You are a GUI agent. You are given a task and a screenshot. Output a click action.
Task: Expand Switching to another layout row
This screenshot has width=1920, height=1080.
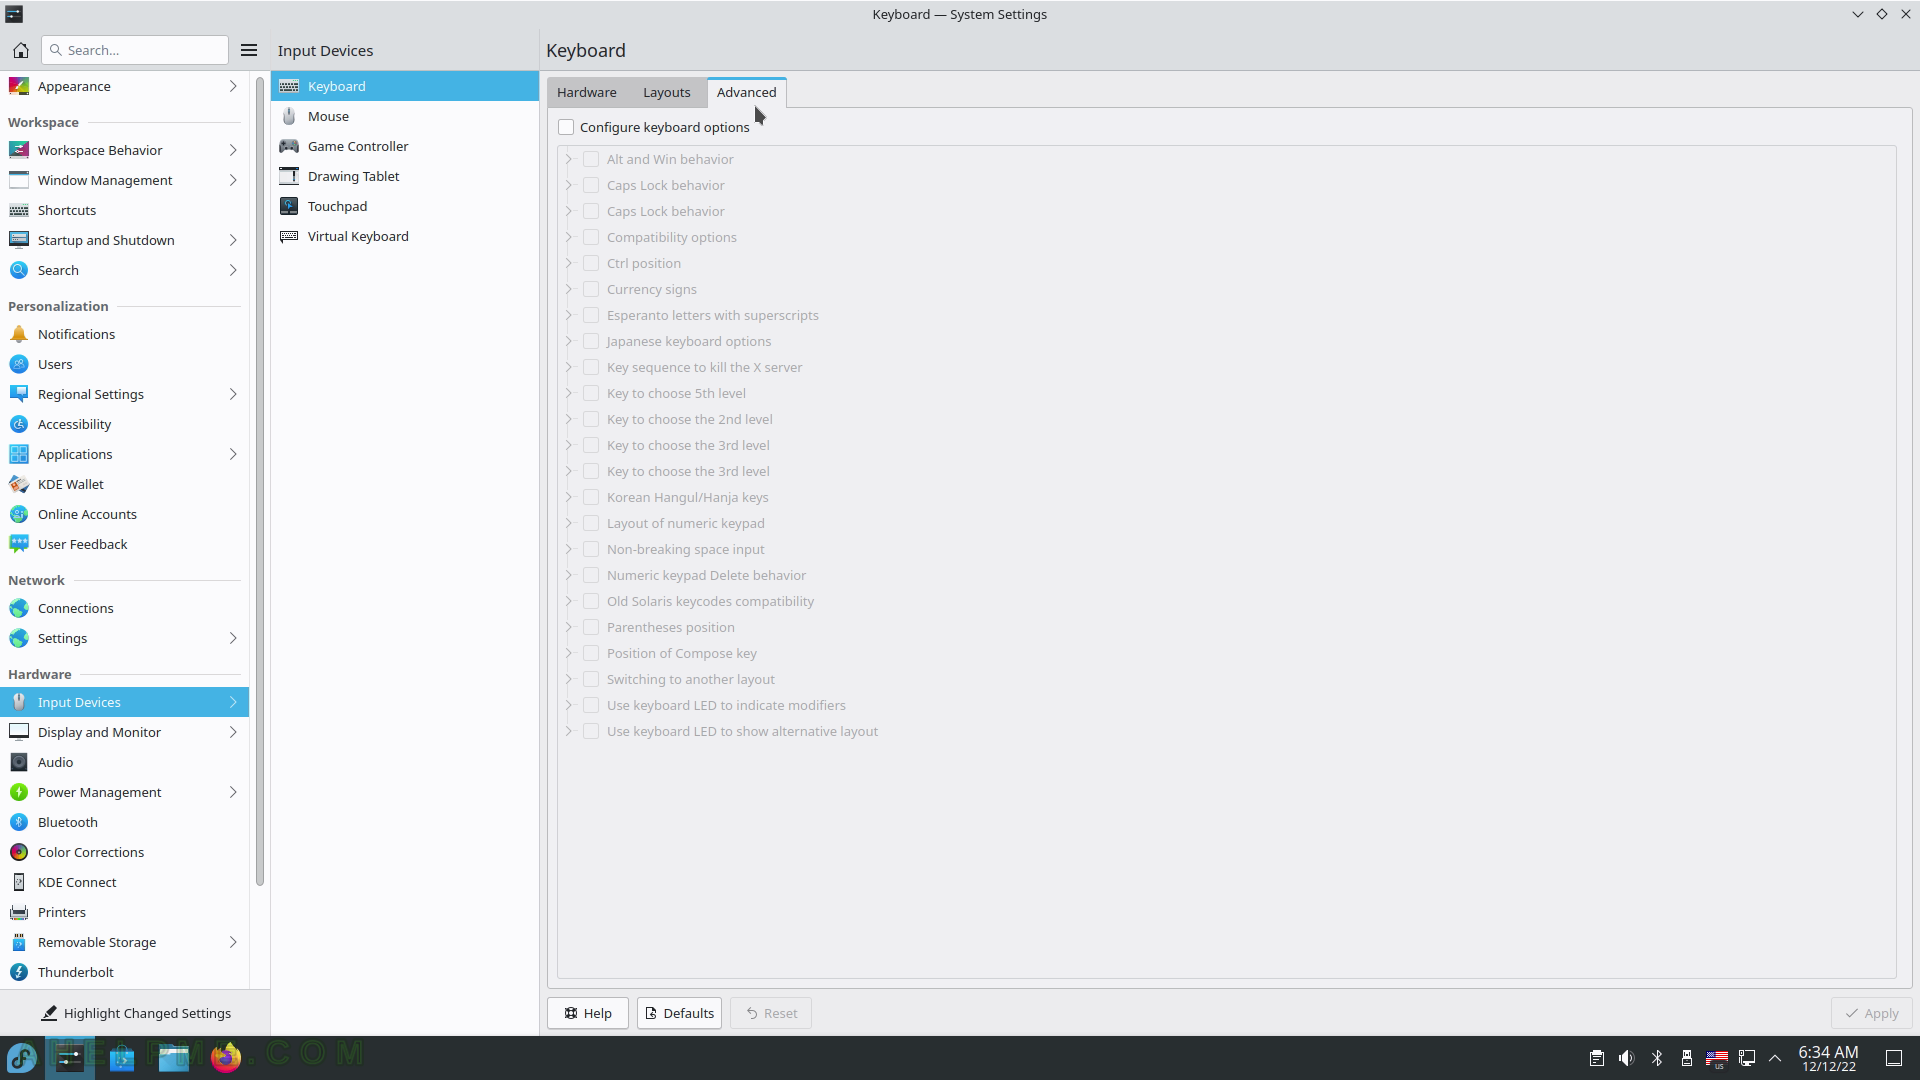pos(569,679)
